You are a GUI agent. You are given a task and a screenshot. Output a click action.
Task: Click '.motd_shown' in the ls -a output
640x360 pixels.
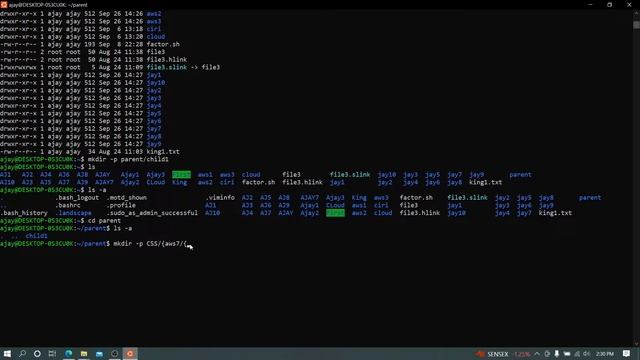pyautogui.click(x=127, y=198)
